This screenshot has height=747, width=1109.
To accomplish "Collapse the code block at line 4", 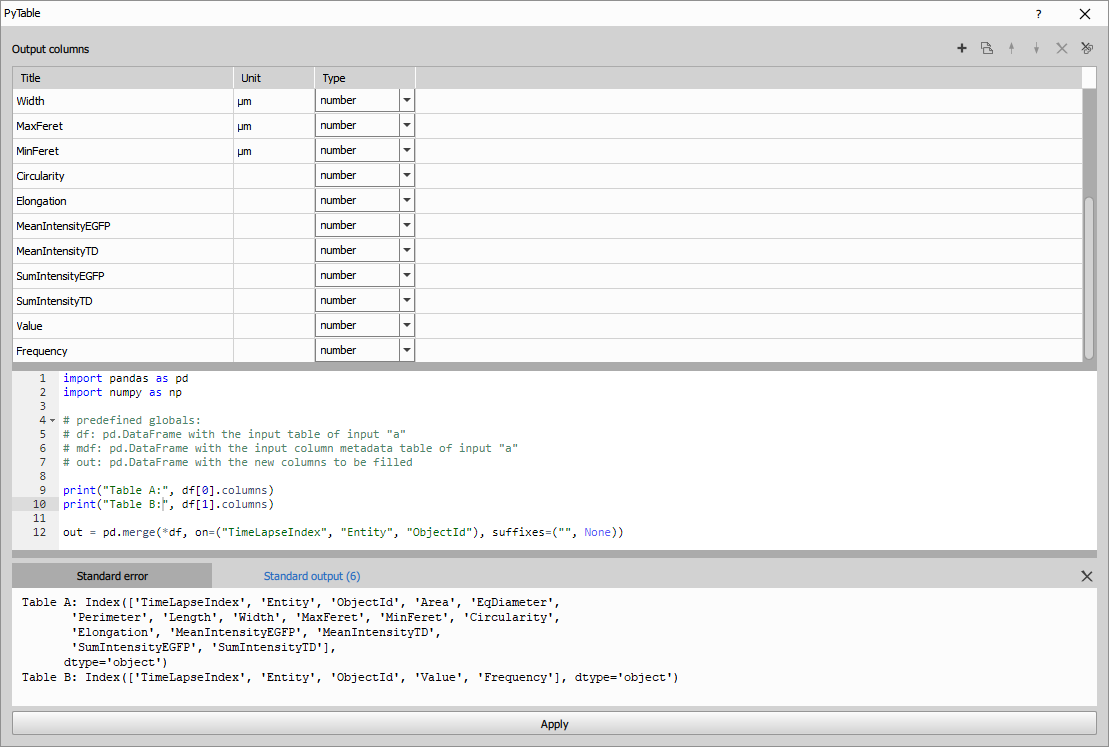I will (x=50, y=420).
